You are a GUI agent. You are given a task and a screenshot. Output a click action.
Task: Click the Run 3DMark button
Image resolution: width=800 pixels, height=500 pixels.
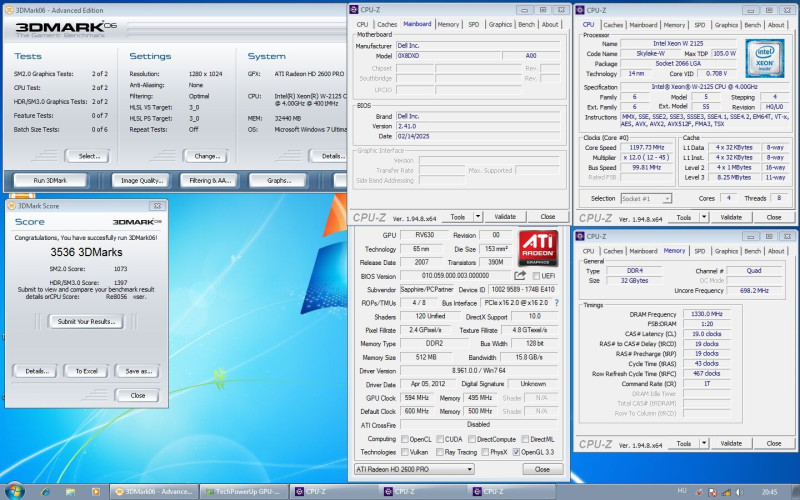coord(50,180)
